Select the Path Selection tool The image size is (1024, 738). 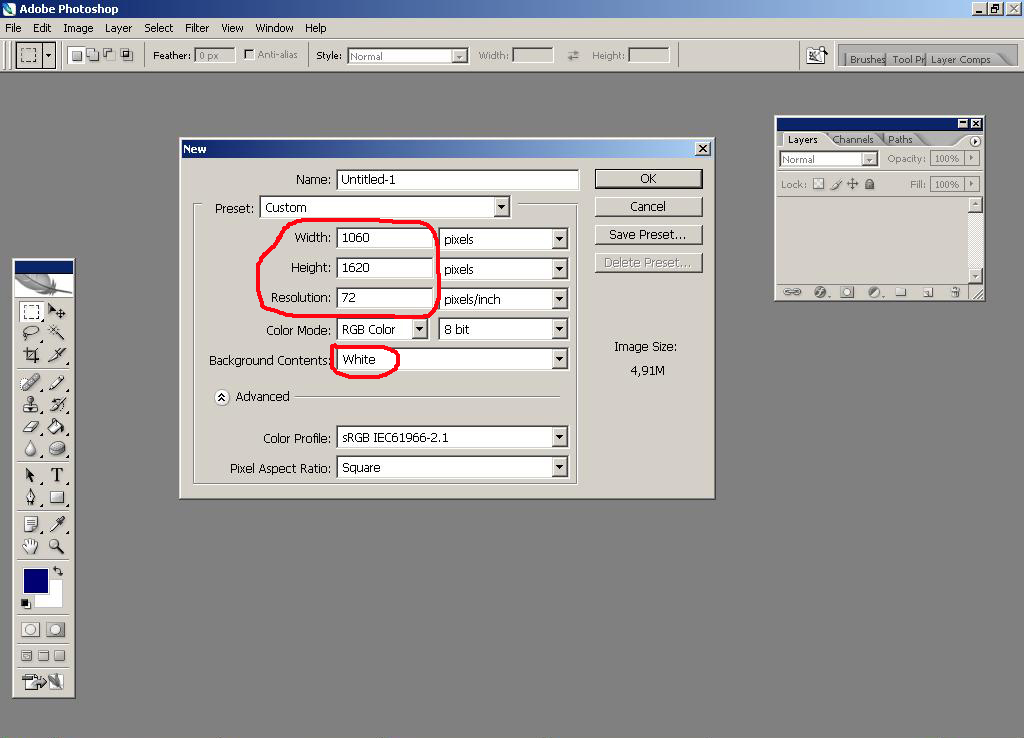[31, 475]
